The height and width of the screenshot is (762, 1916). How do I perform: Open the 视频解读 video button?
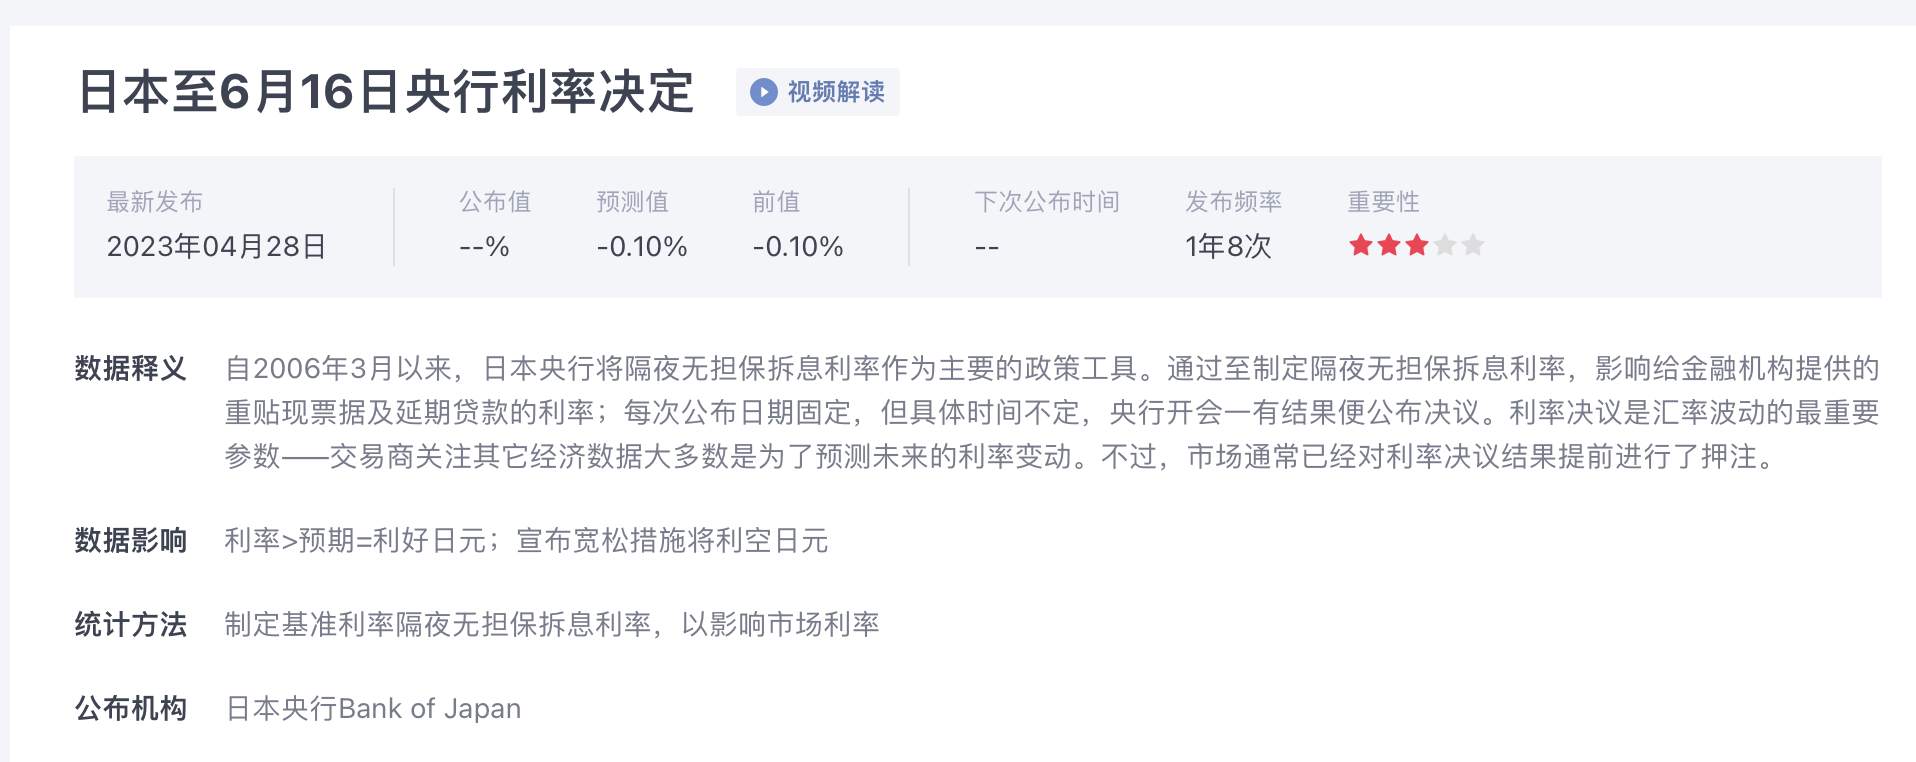point(817,92)
